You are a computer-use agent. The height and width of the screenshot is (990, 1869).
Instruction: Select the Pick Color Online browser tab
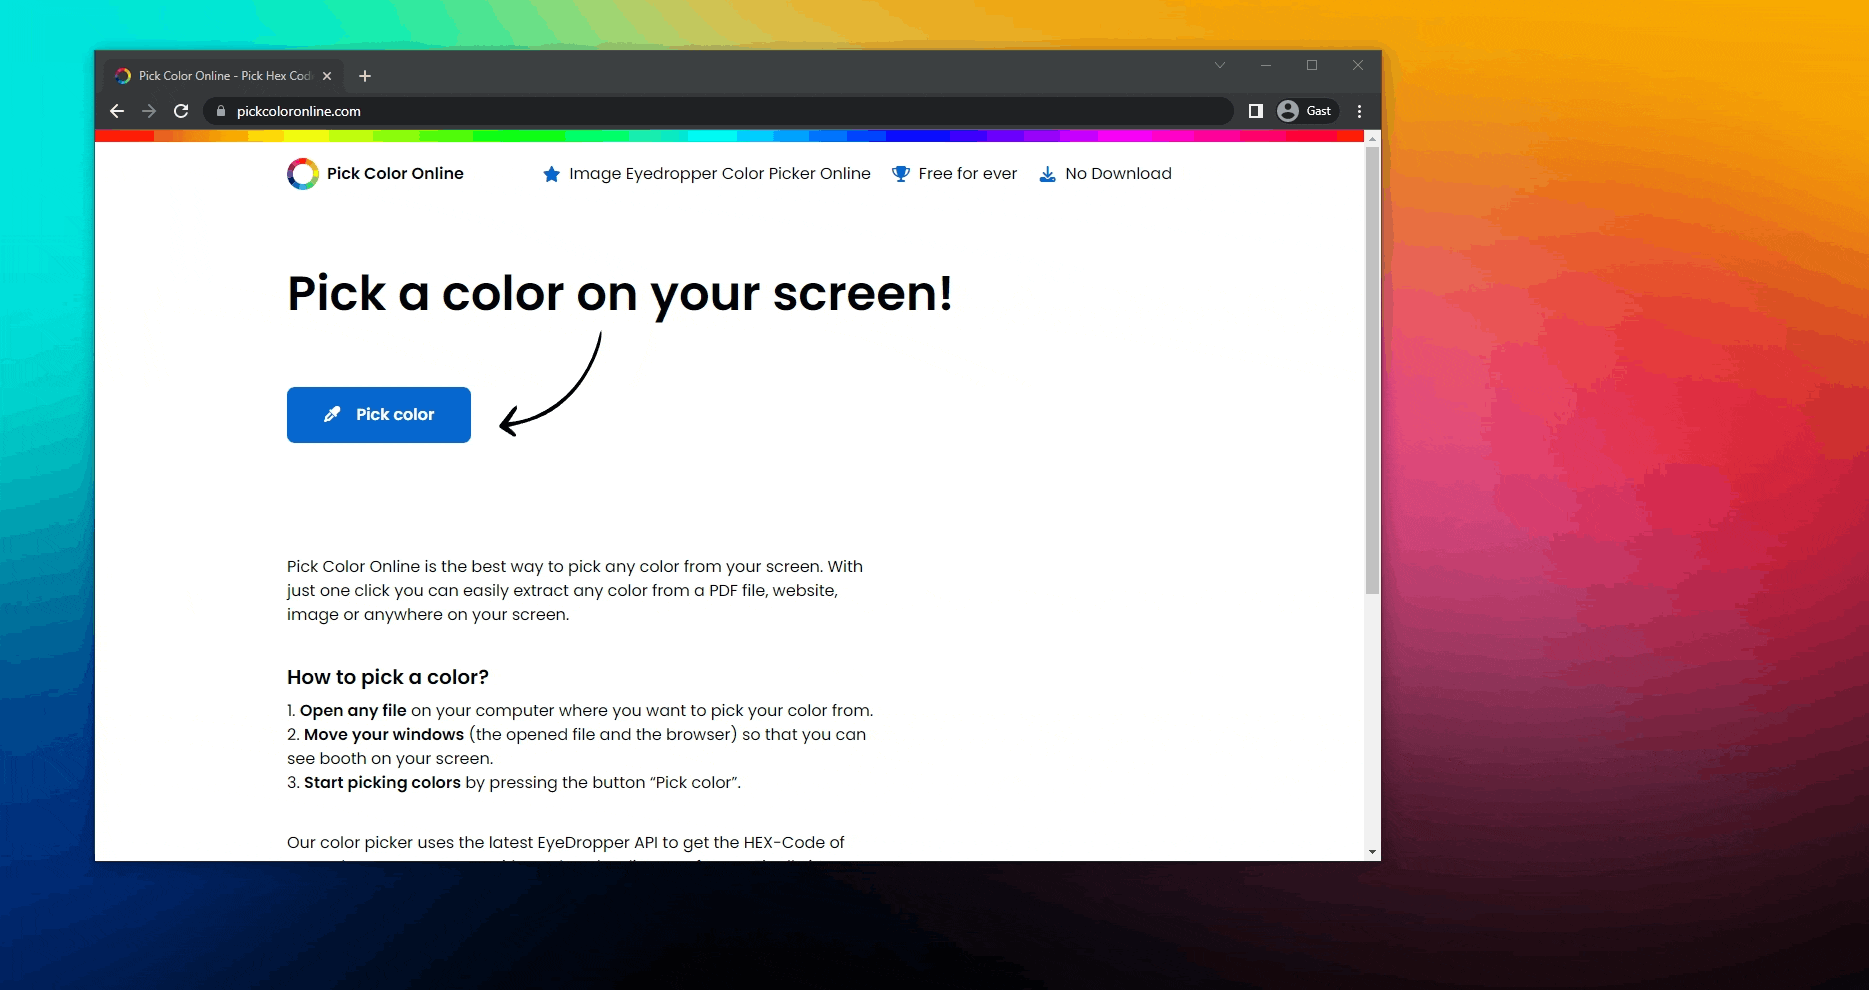[x=224, y=76]
